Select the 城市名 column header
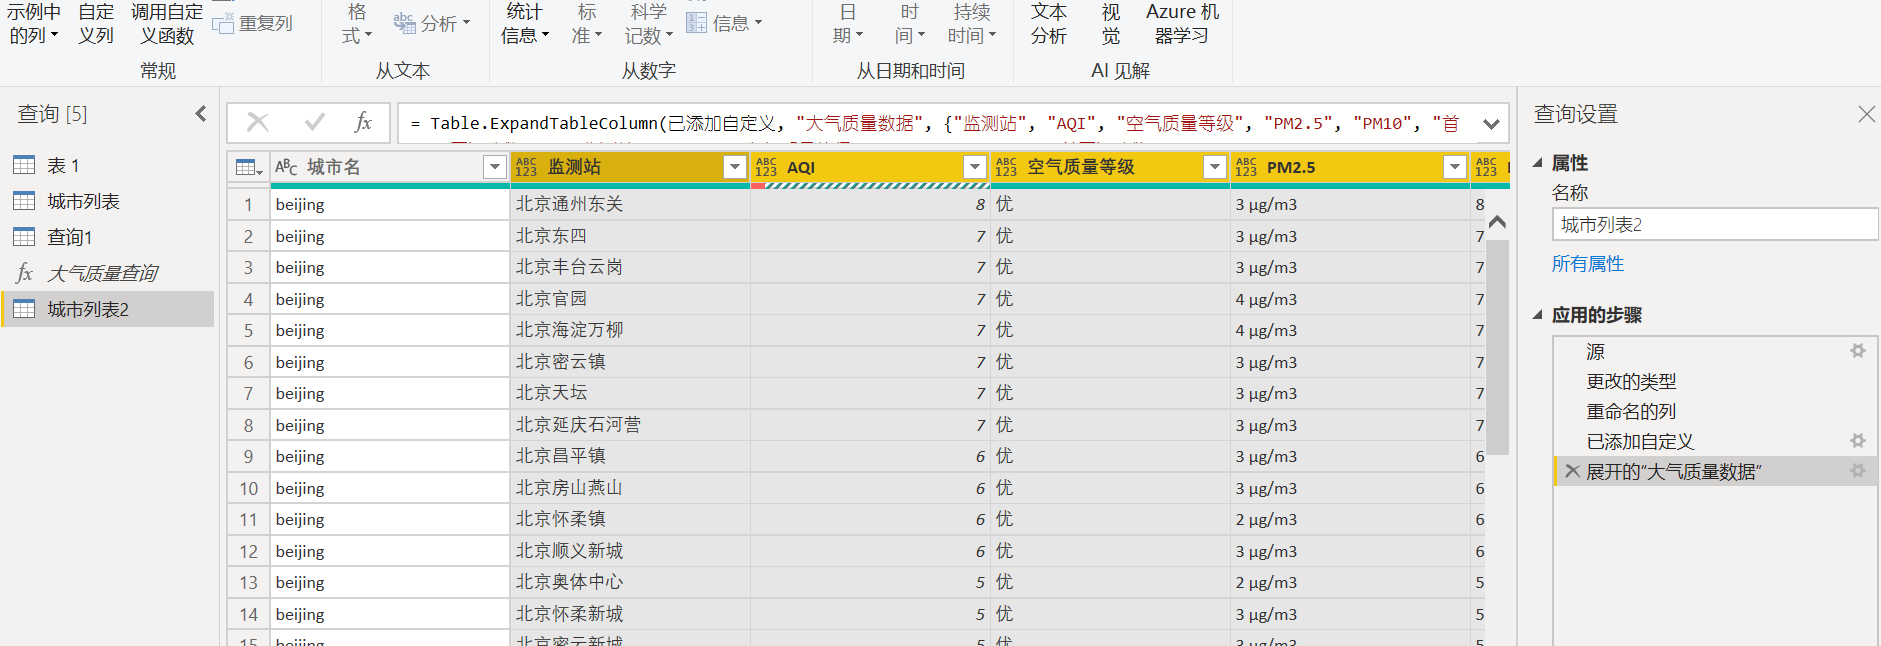 click(390, 167)
